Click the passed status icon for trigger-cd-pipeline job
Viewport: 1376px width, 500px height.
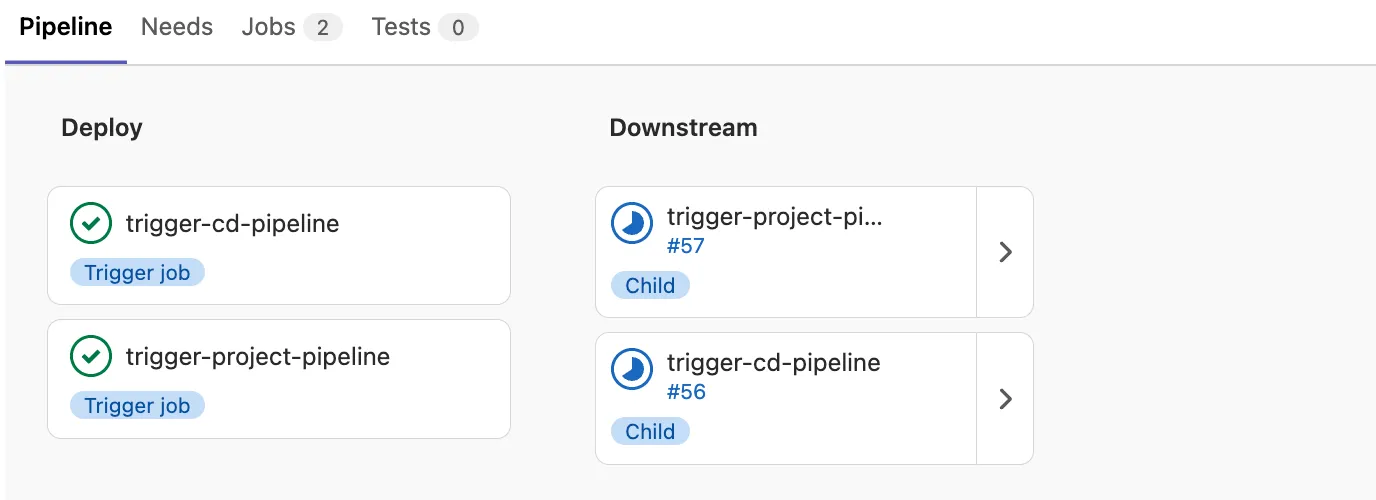tap(91, 223)
